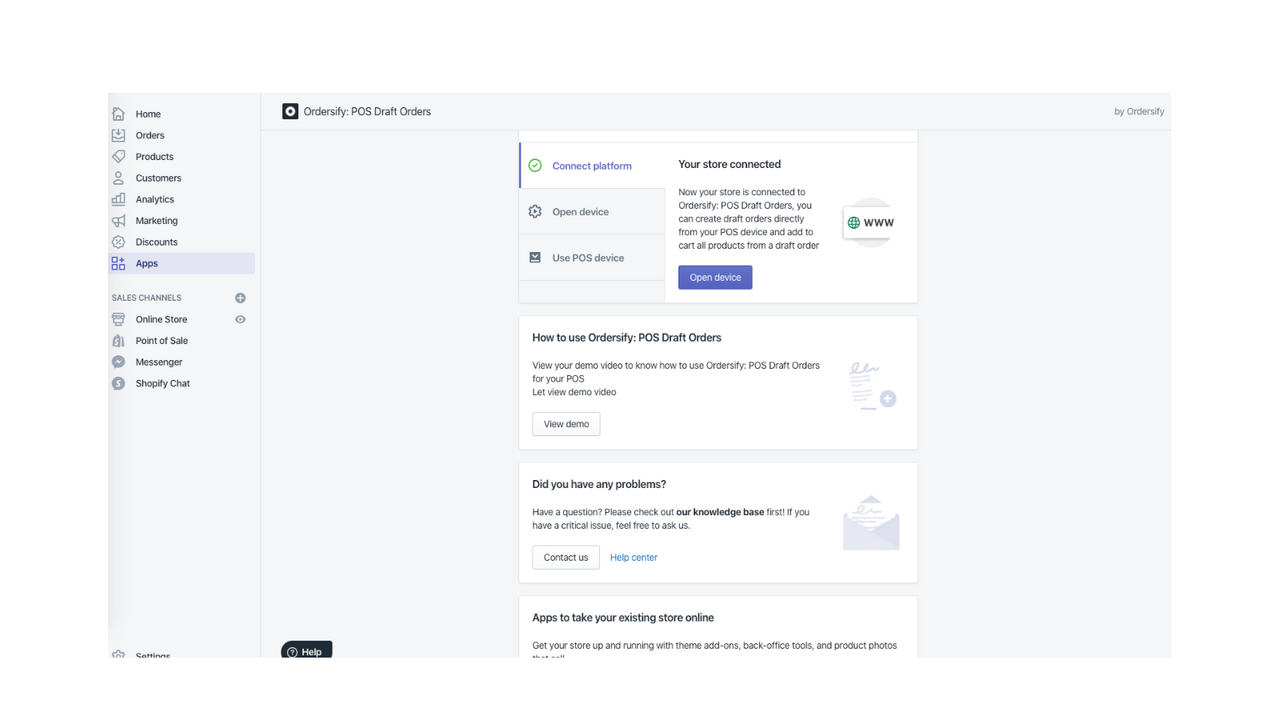
Task: Click the Messenger chat bubble icon
Action: click(x=118, y=362)
